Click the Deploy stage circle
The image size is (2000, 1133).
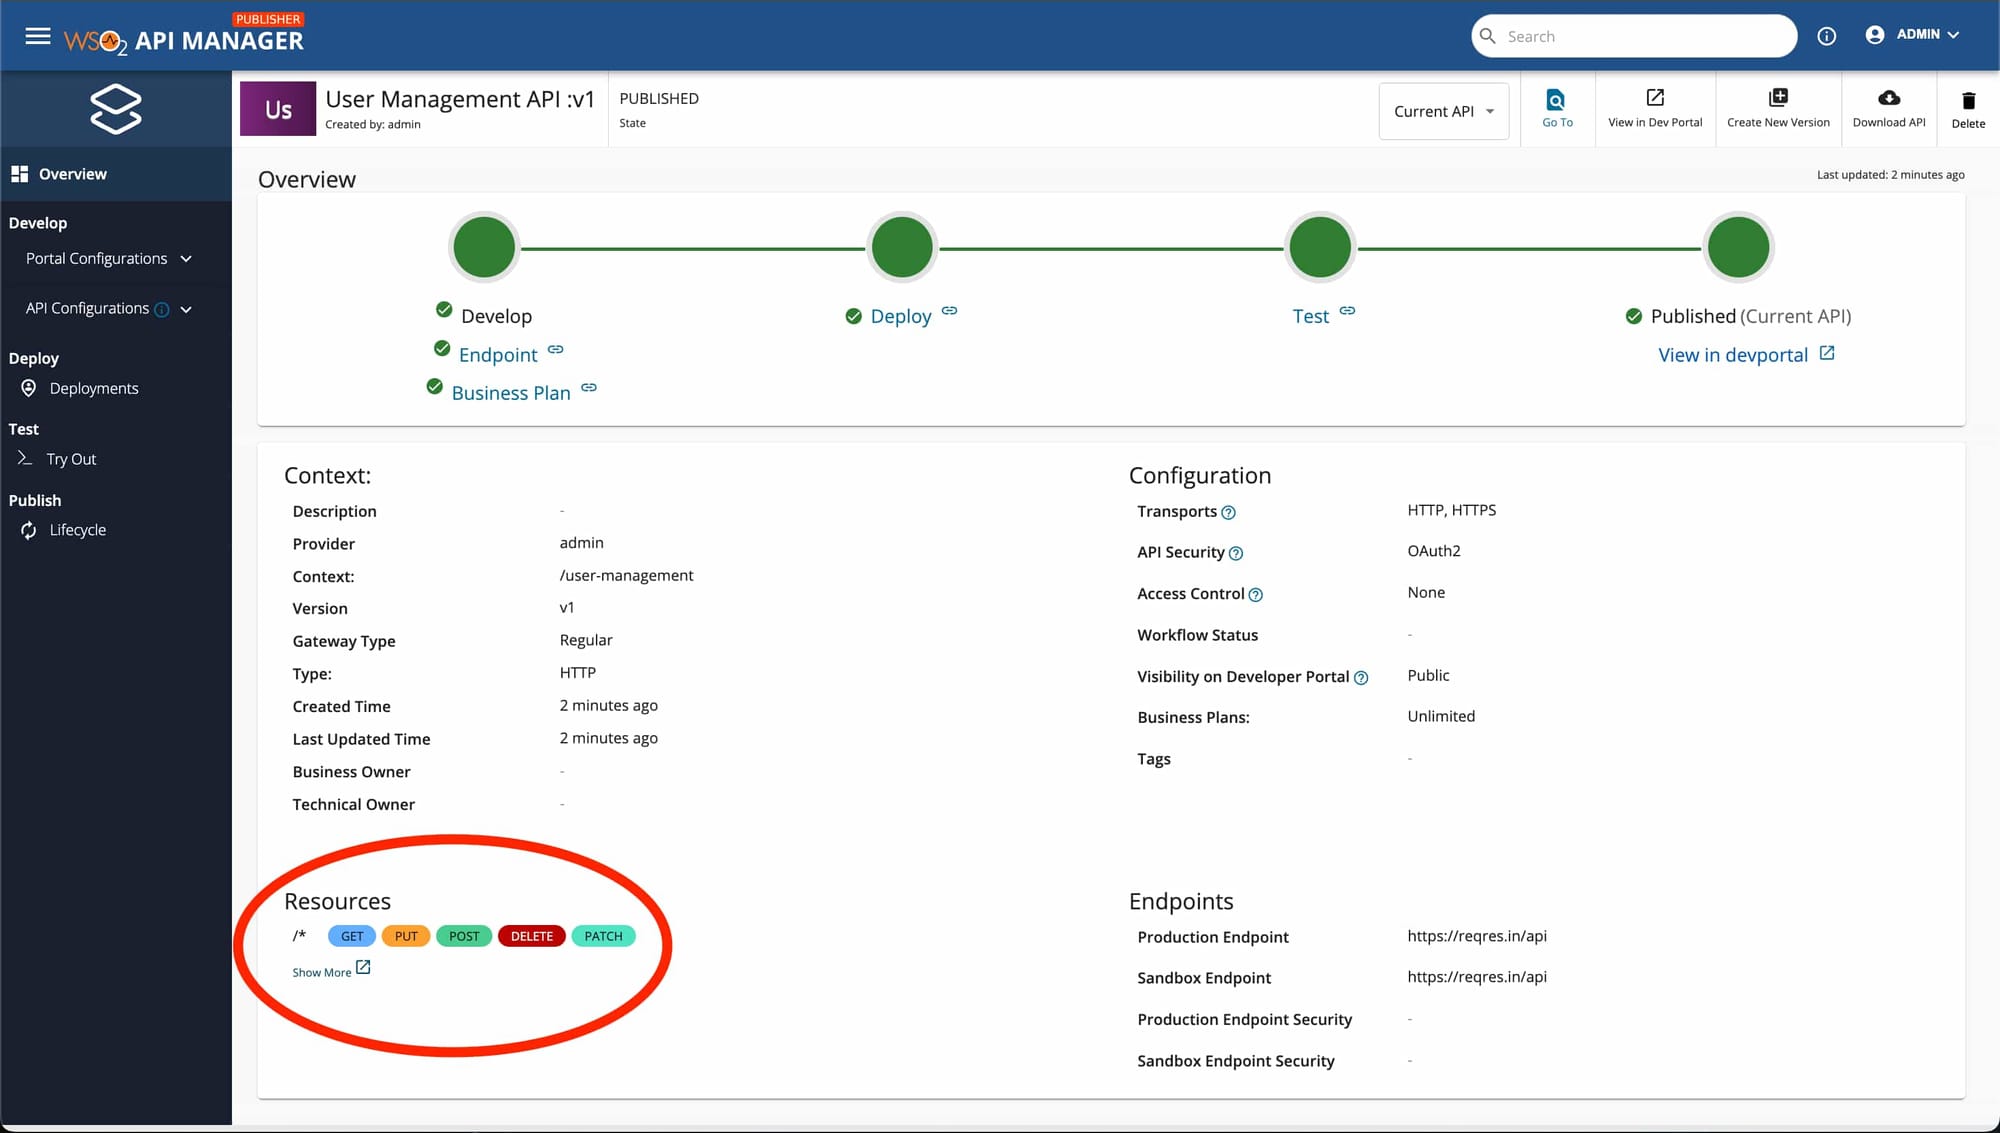pyautogui.click(x=902, y=247)
